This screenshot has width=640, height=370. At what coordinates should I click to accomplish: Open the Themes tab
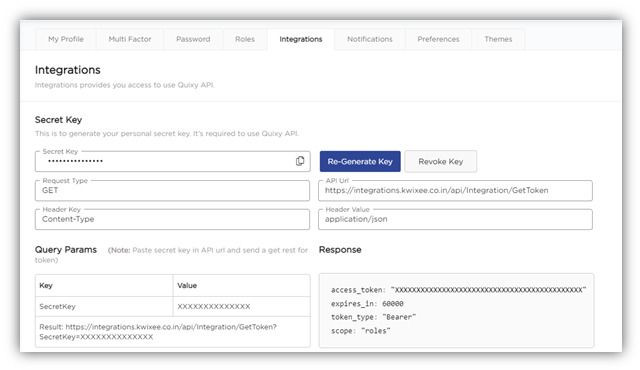(x=498, y=39)
